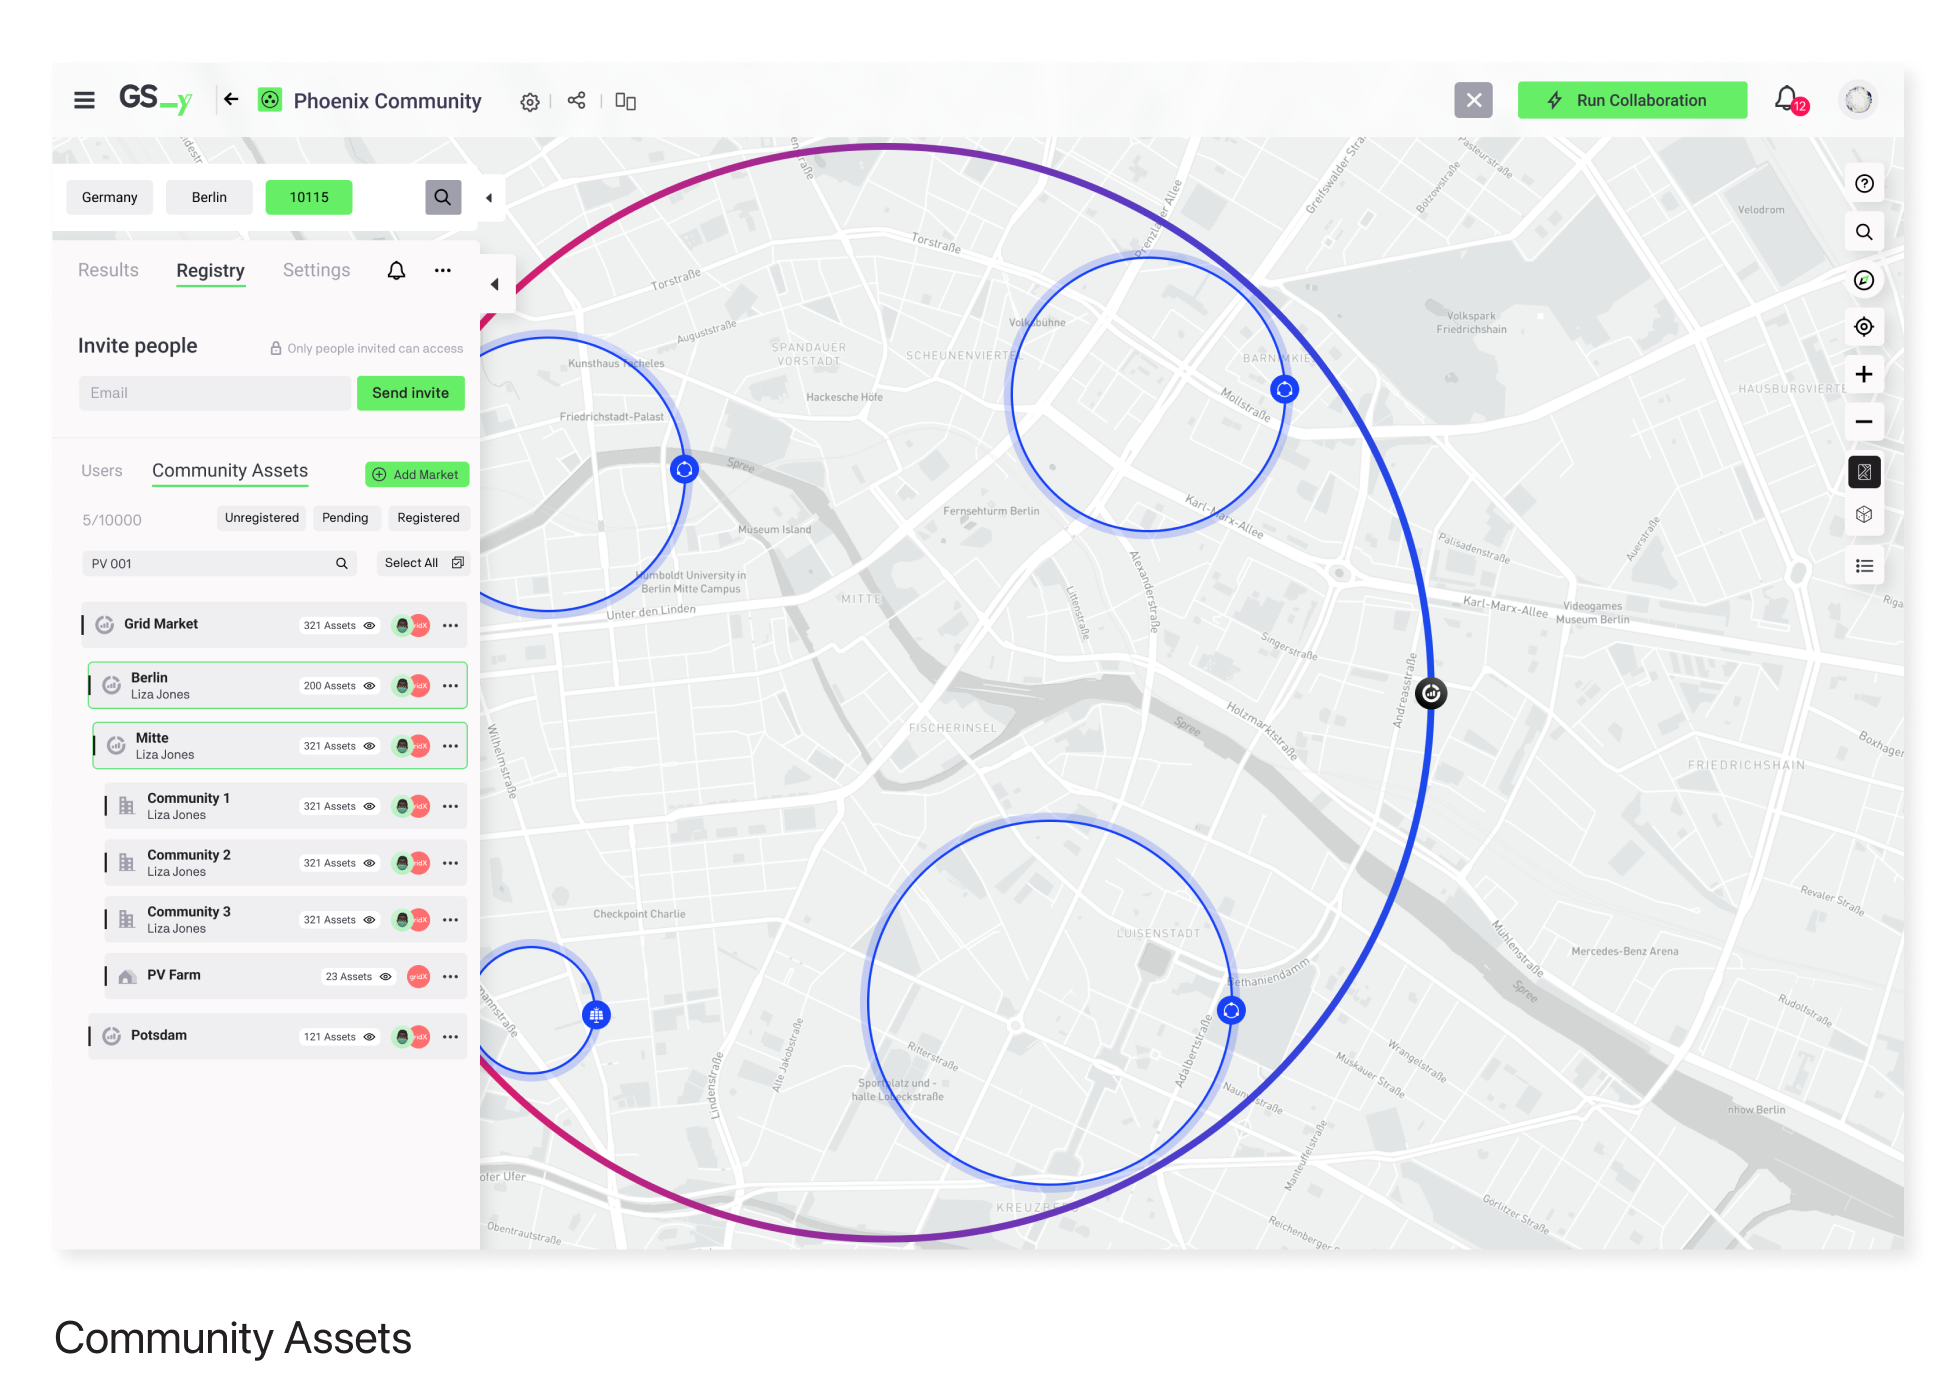Click the map compass icon
Image resolution: width=1958 pixels, height=1400 pixels.
[x=1864, y=280]
